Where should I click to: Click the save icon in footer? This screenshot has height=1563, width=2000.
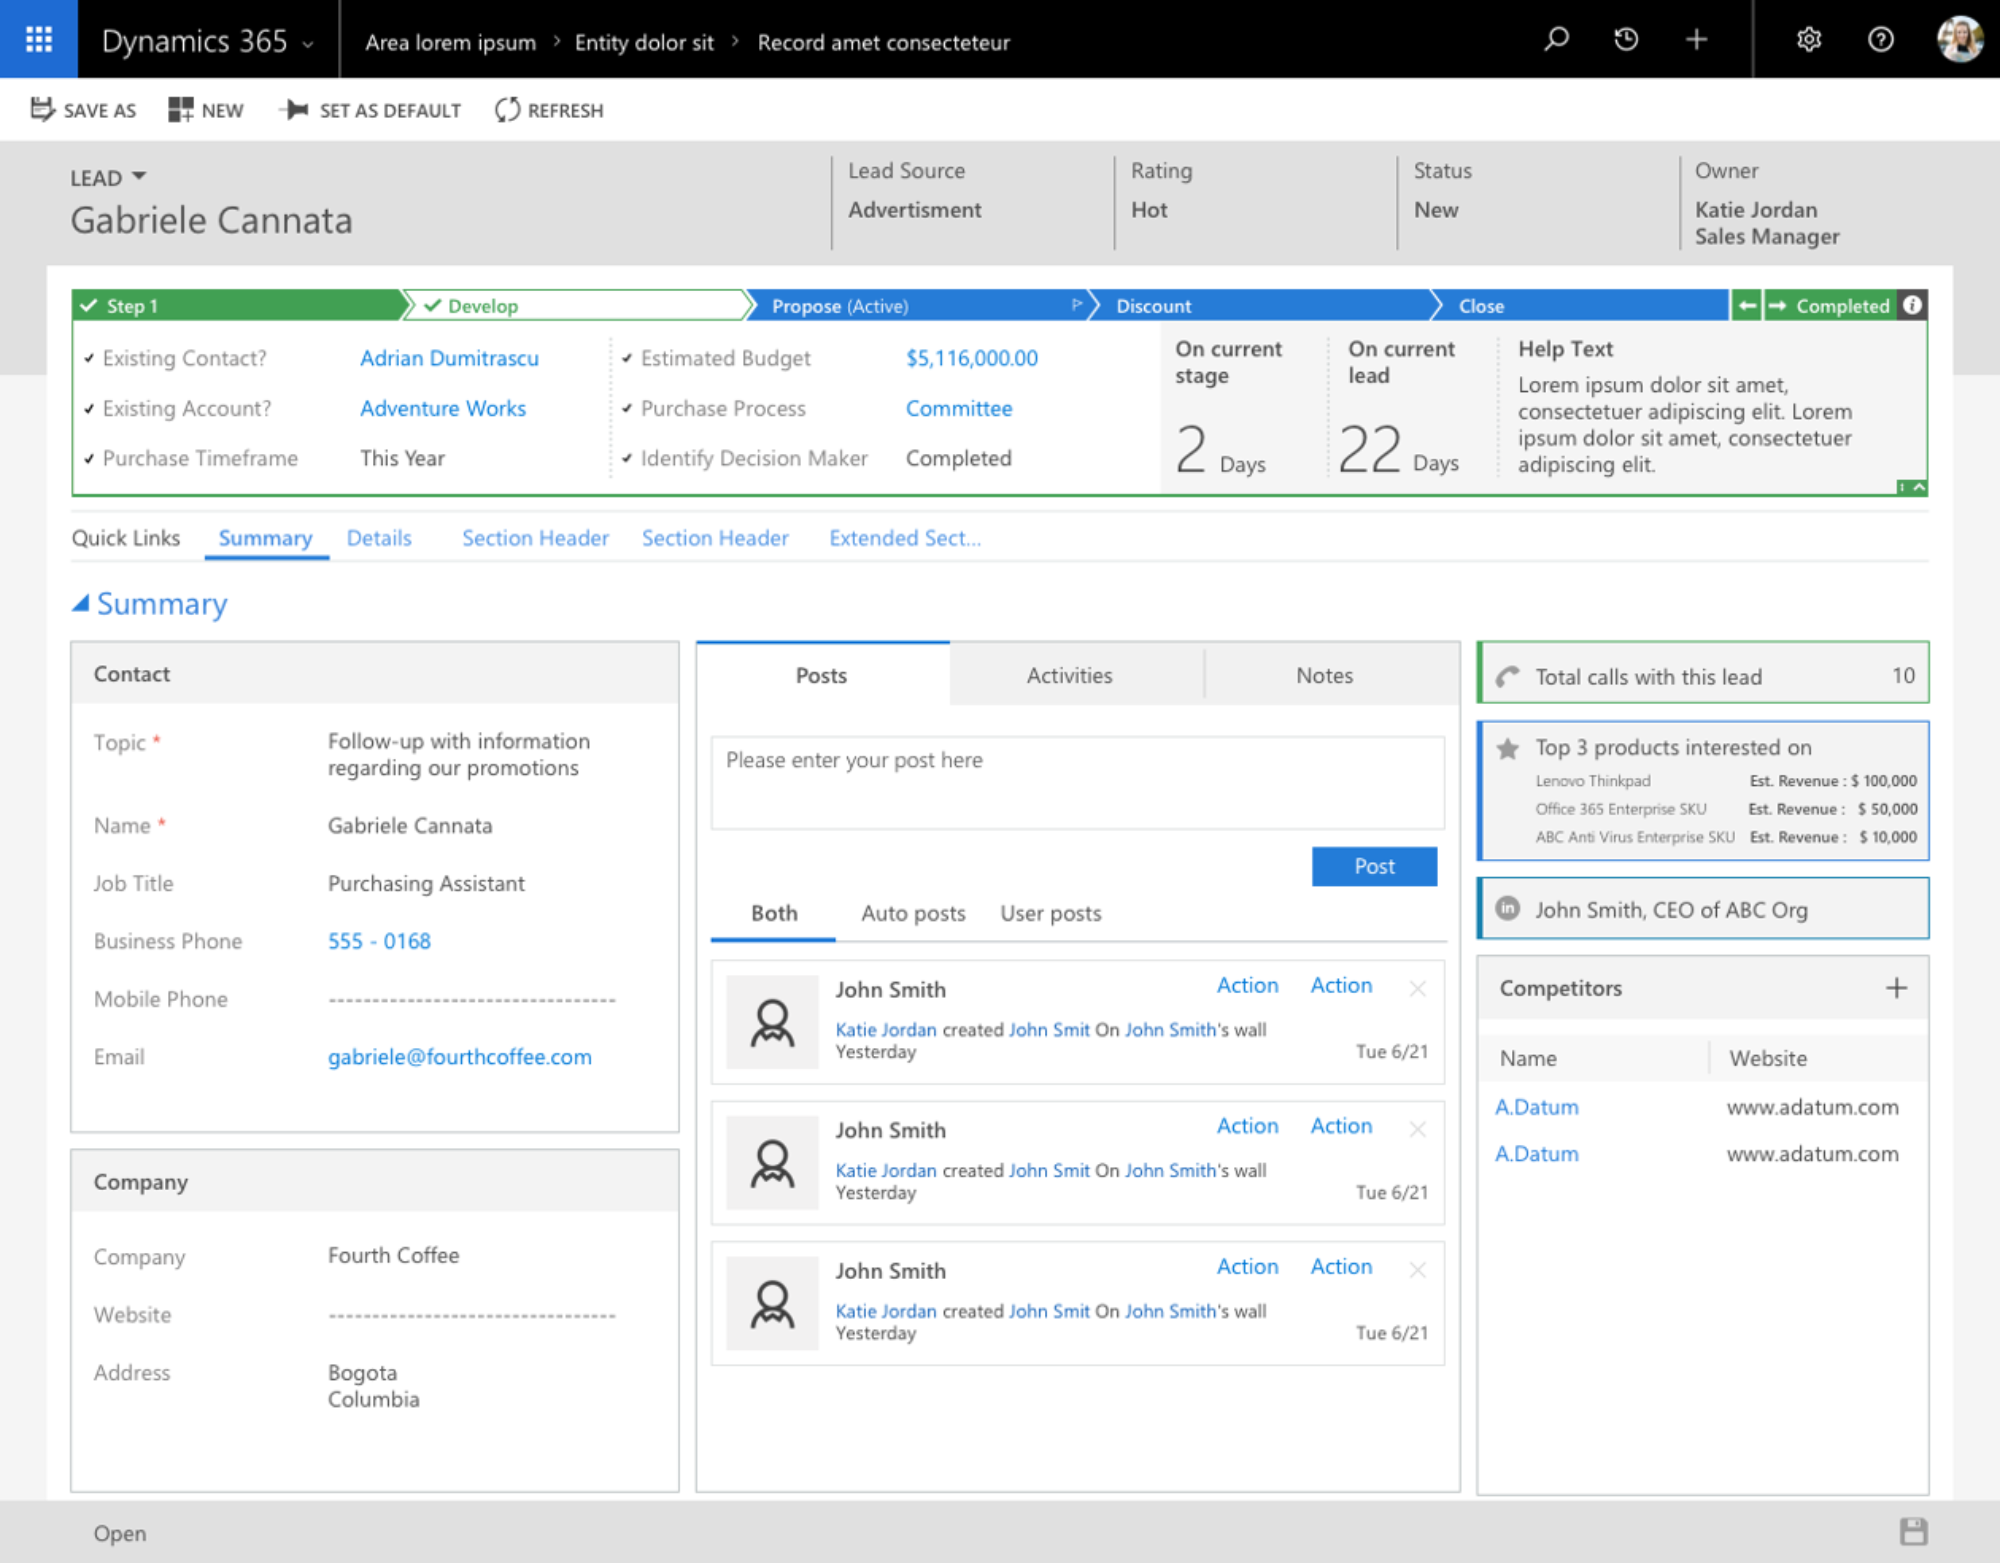pyautogui.click(x=1913, y=1531)
